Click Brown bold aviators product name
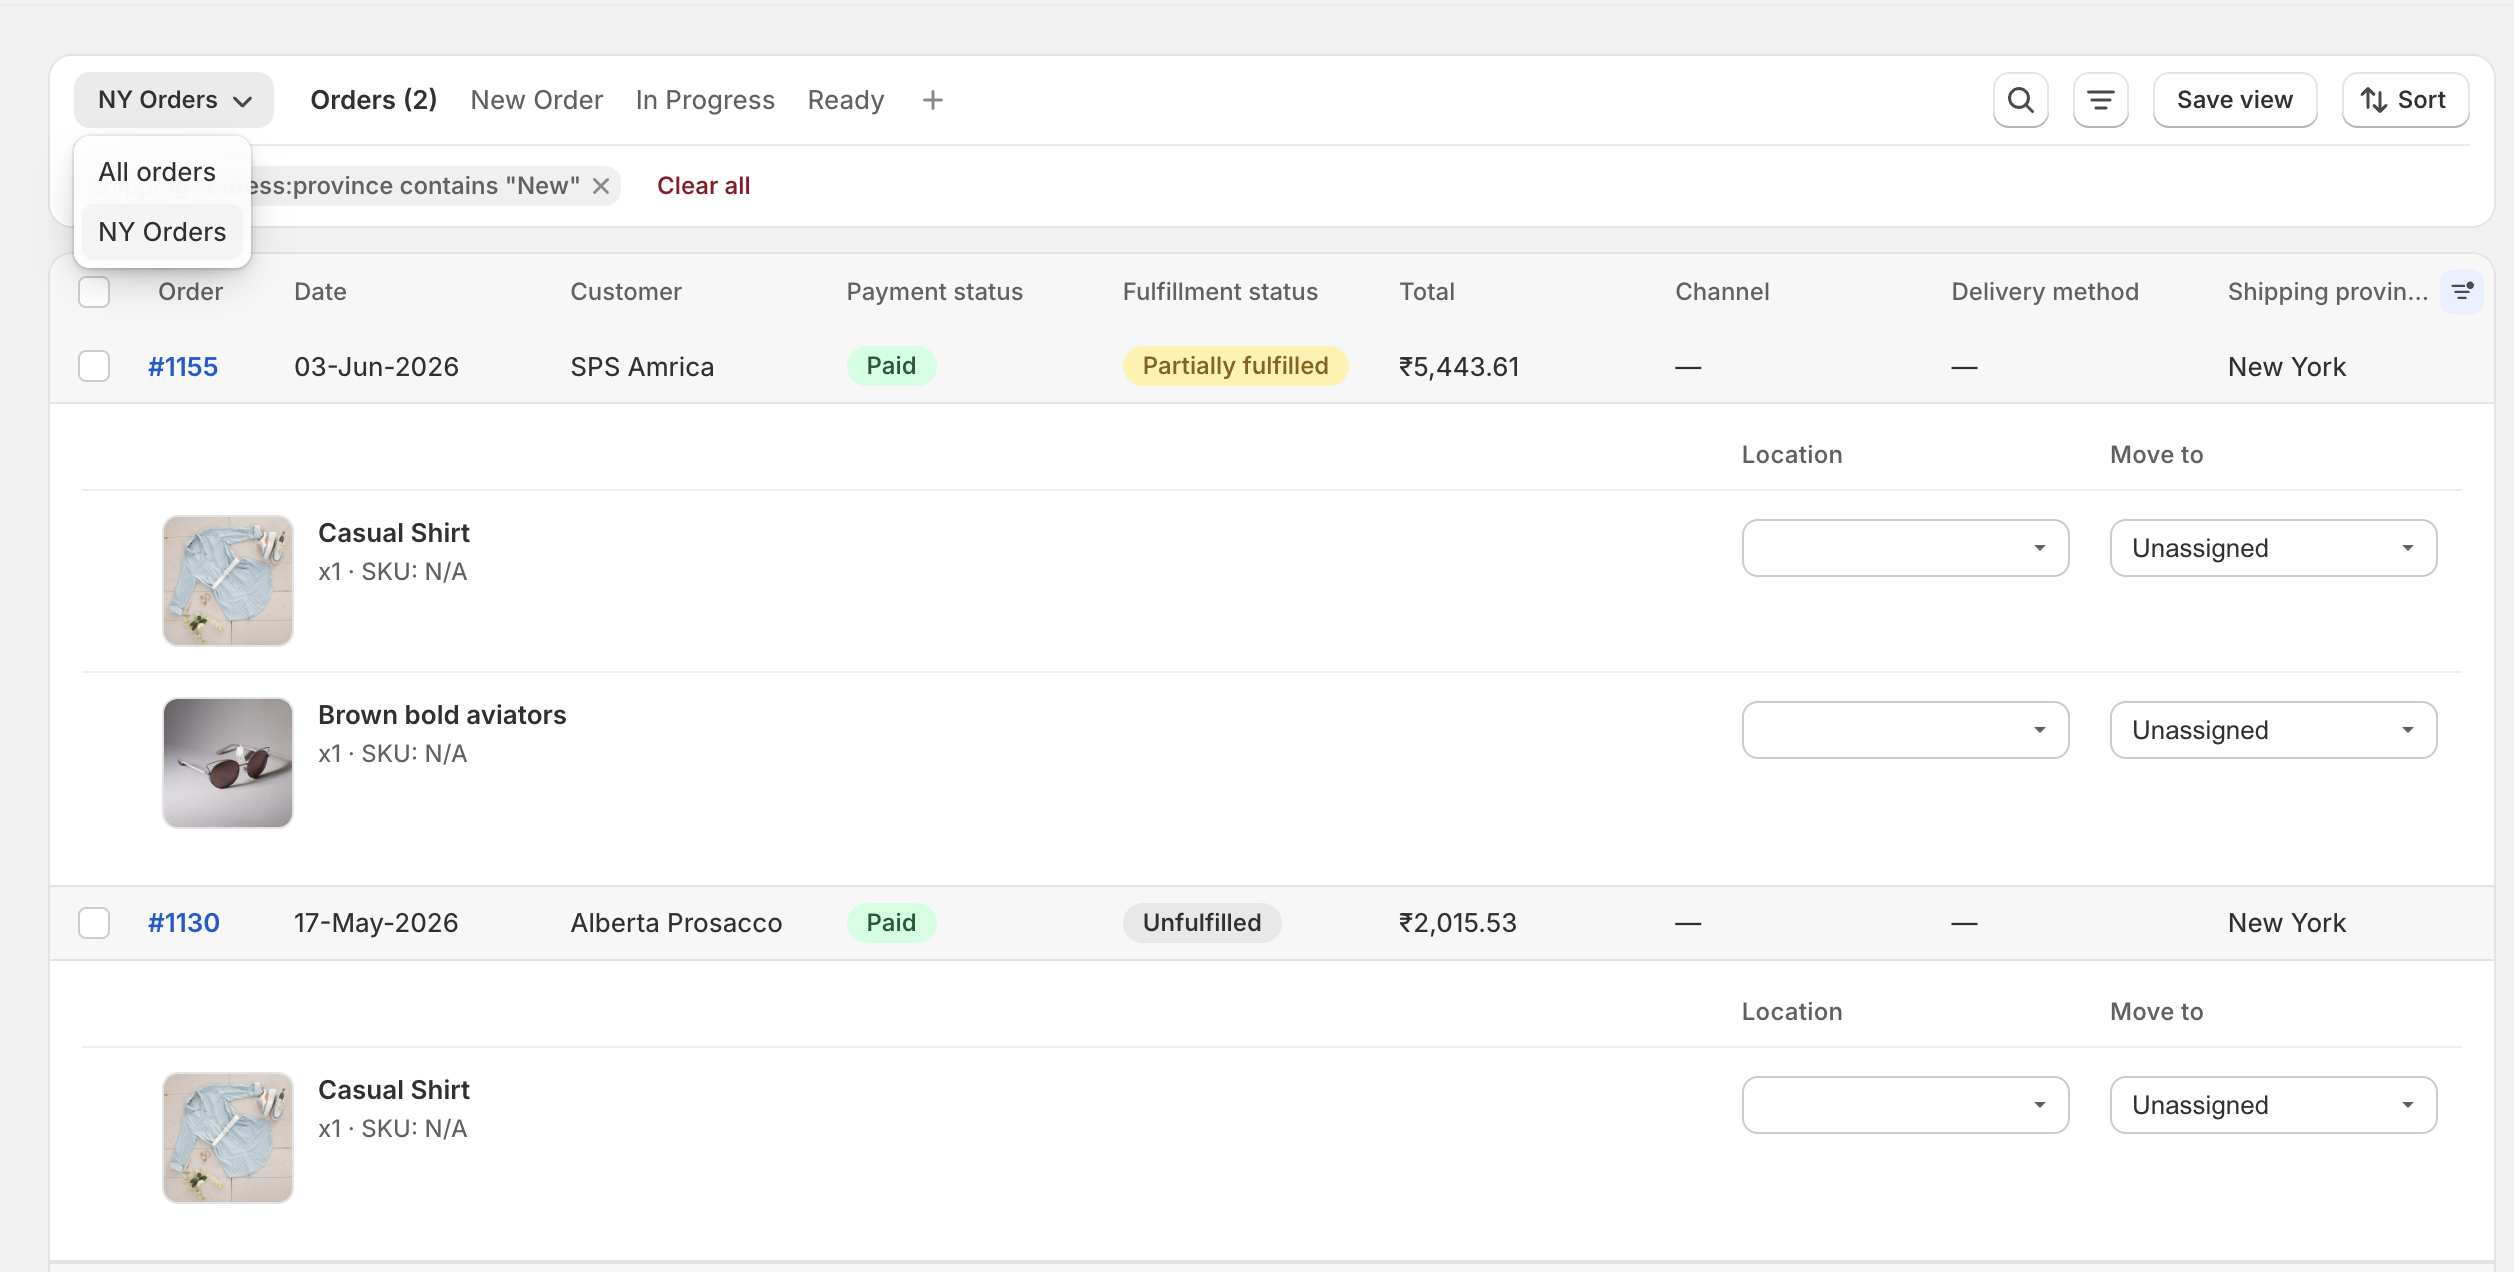The width and height of the screenshot is (2514, 1272). tap(442, 715)
